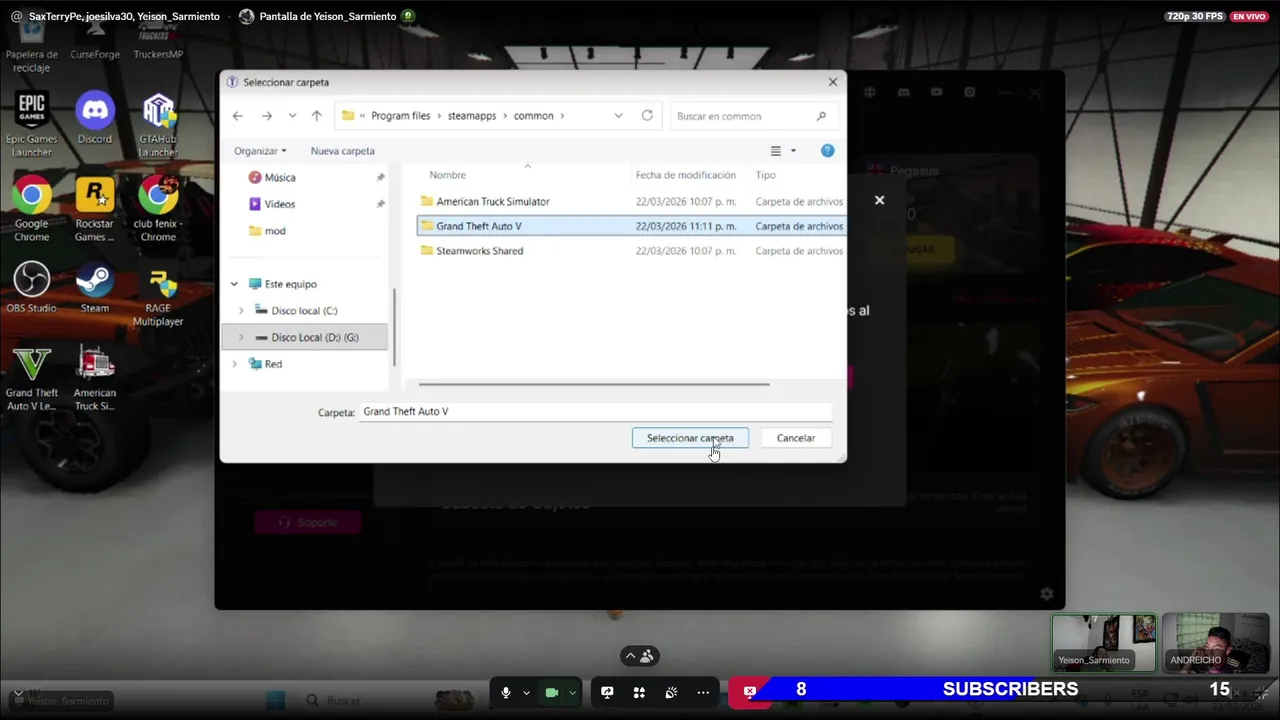1280x720 pixels.
Task: Expand the chevron after common in path
Action: [x=562, y=116]
